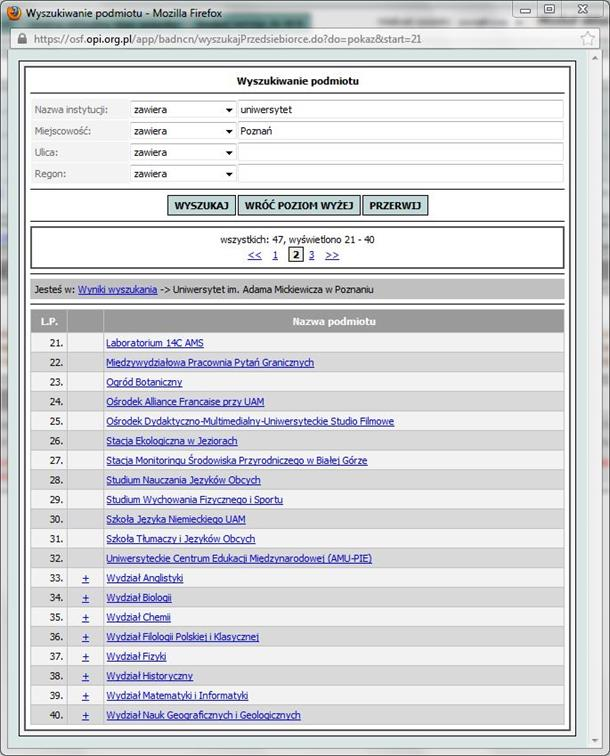Expand Wydział Biologii with plus sign
This screenshot has height=756, width=610.
(85, 598)
